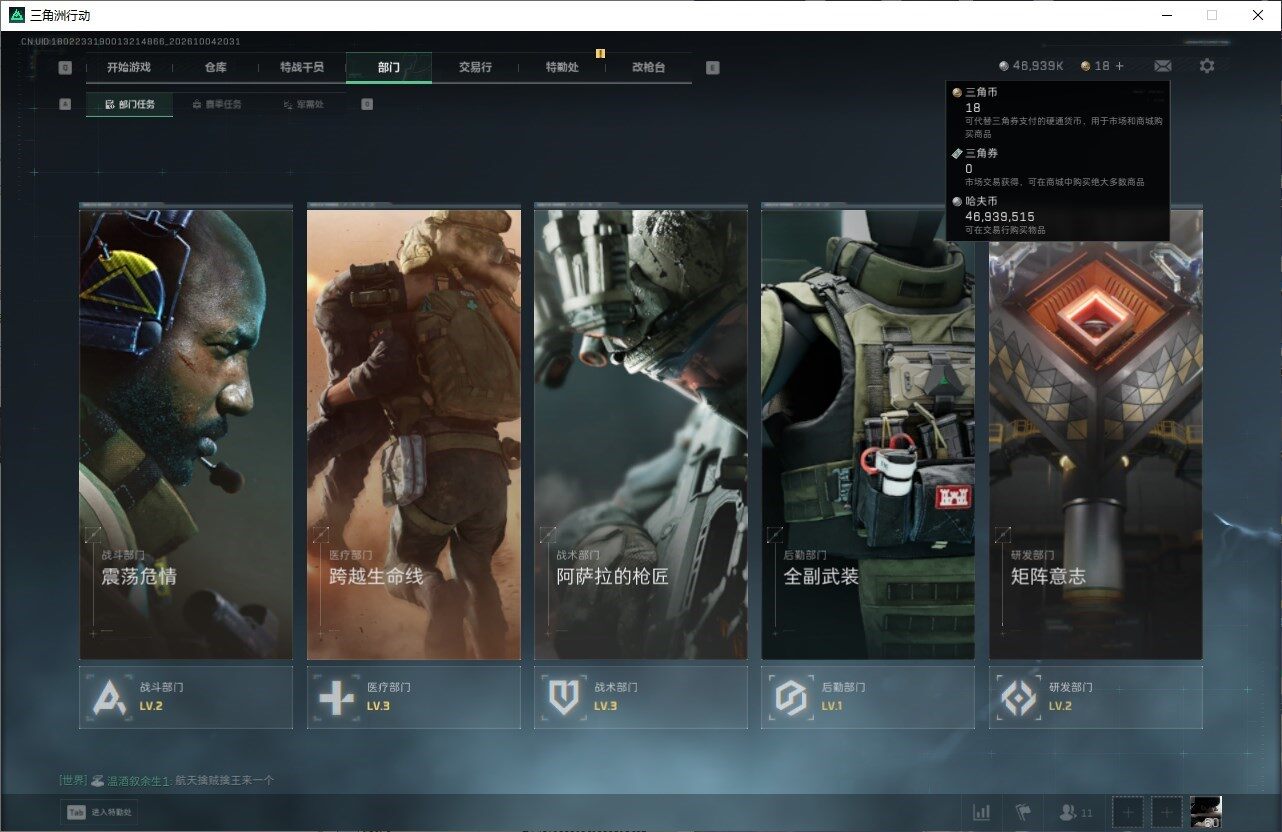
Task: Click the 研发部门 diamond emblem icon
Action: [1019, 697]
